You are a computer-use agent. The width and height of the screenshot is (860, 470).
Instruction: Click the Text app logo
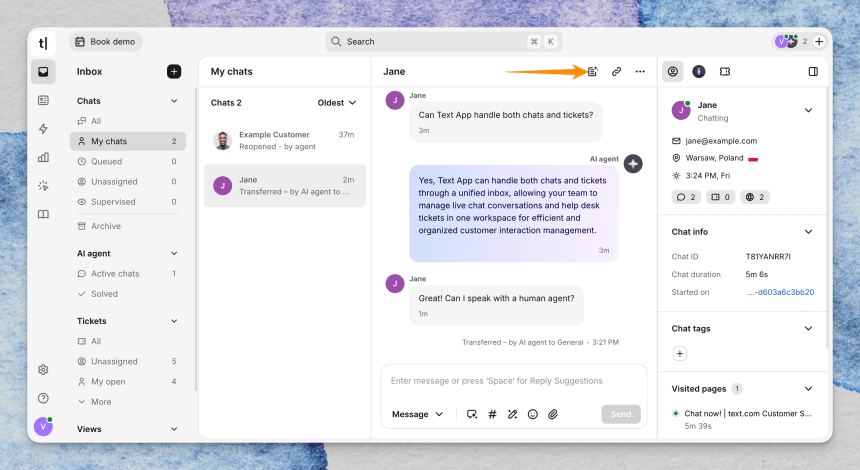[43, 43]
